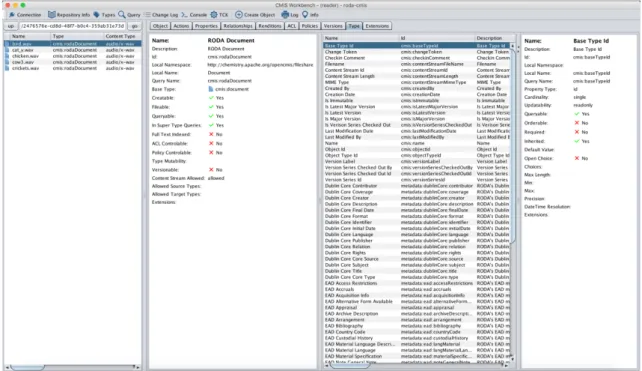Open the Query magnifier tool

(122, 15)
